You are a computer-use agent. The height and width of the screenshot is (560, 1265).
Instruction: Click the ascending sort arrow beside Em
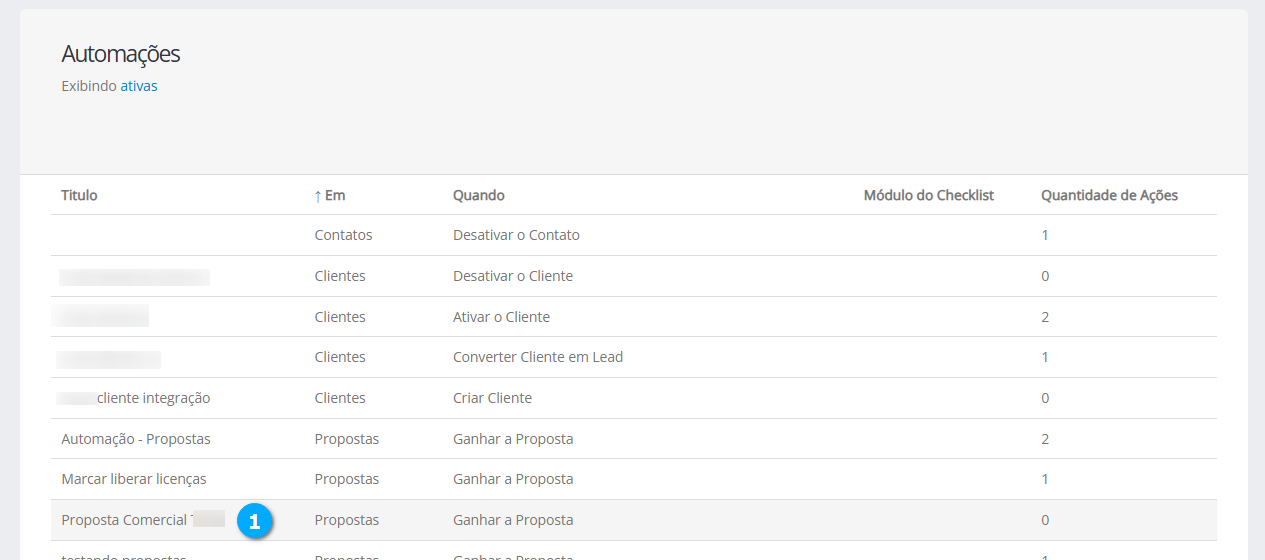(318, 196)
